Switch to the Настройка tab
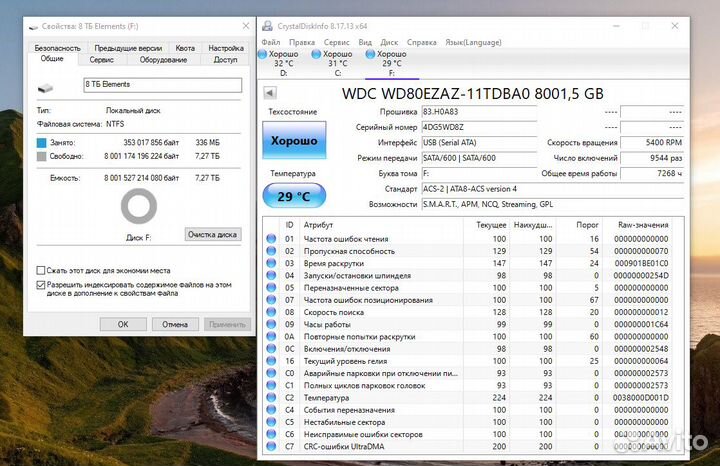This screenshot has height=466, width=720. point(226,48)
